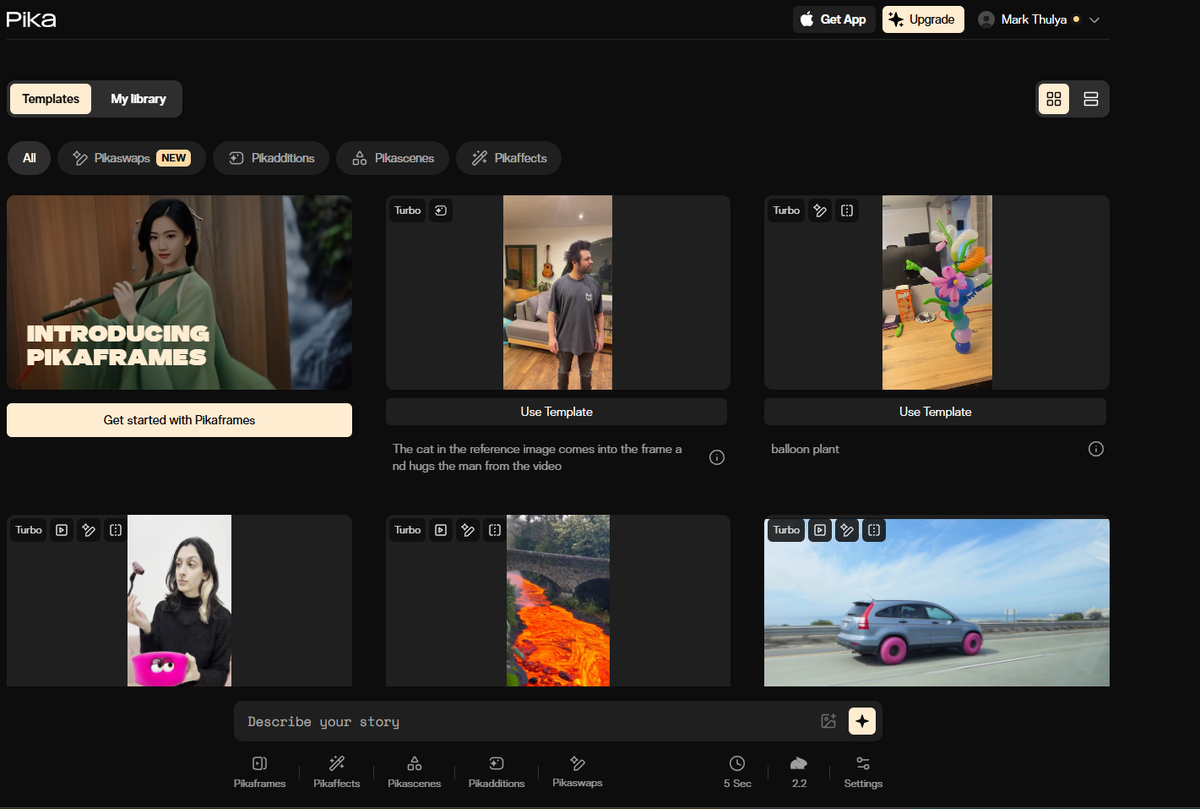
Task: Open the 2.2 model version selector
Action: point(799,772)
